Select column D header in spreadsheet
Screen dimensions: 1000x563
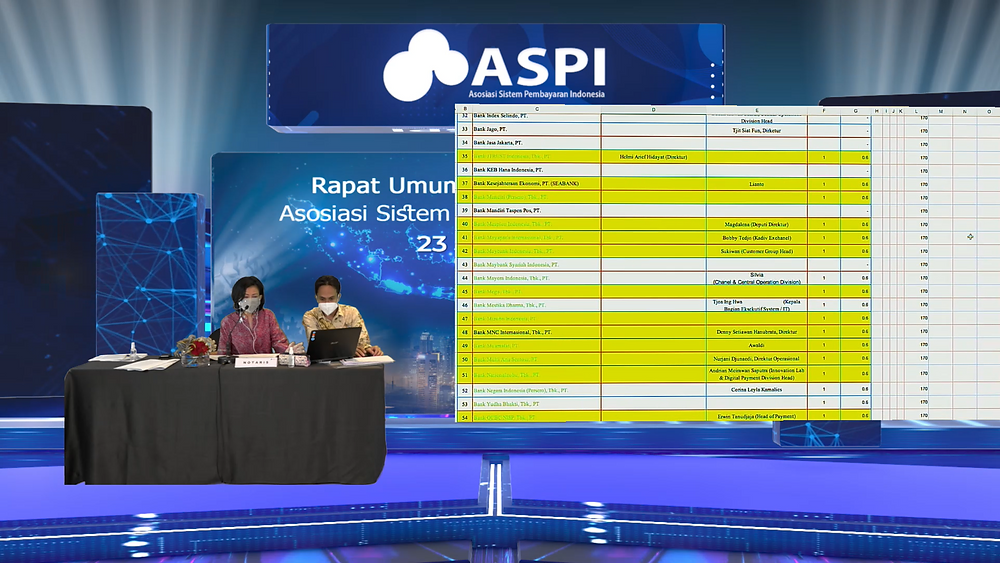pos(653,110)
